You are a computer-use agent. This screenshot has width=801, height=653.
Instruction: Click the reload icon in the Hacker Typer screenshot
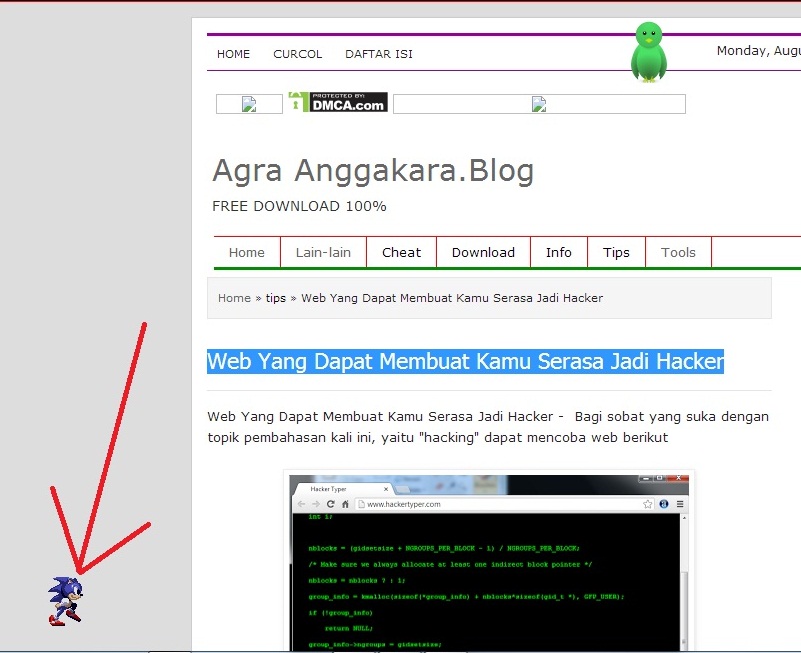click(330, 504)
